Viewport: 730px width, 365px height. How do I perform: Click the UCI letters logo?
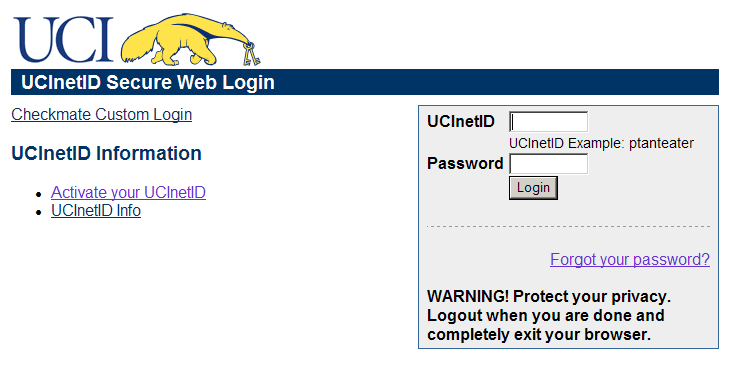click(x=63, y=40)
